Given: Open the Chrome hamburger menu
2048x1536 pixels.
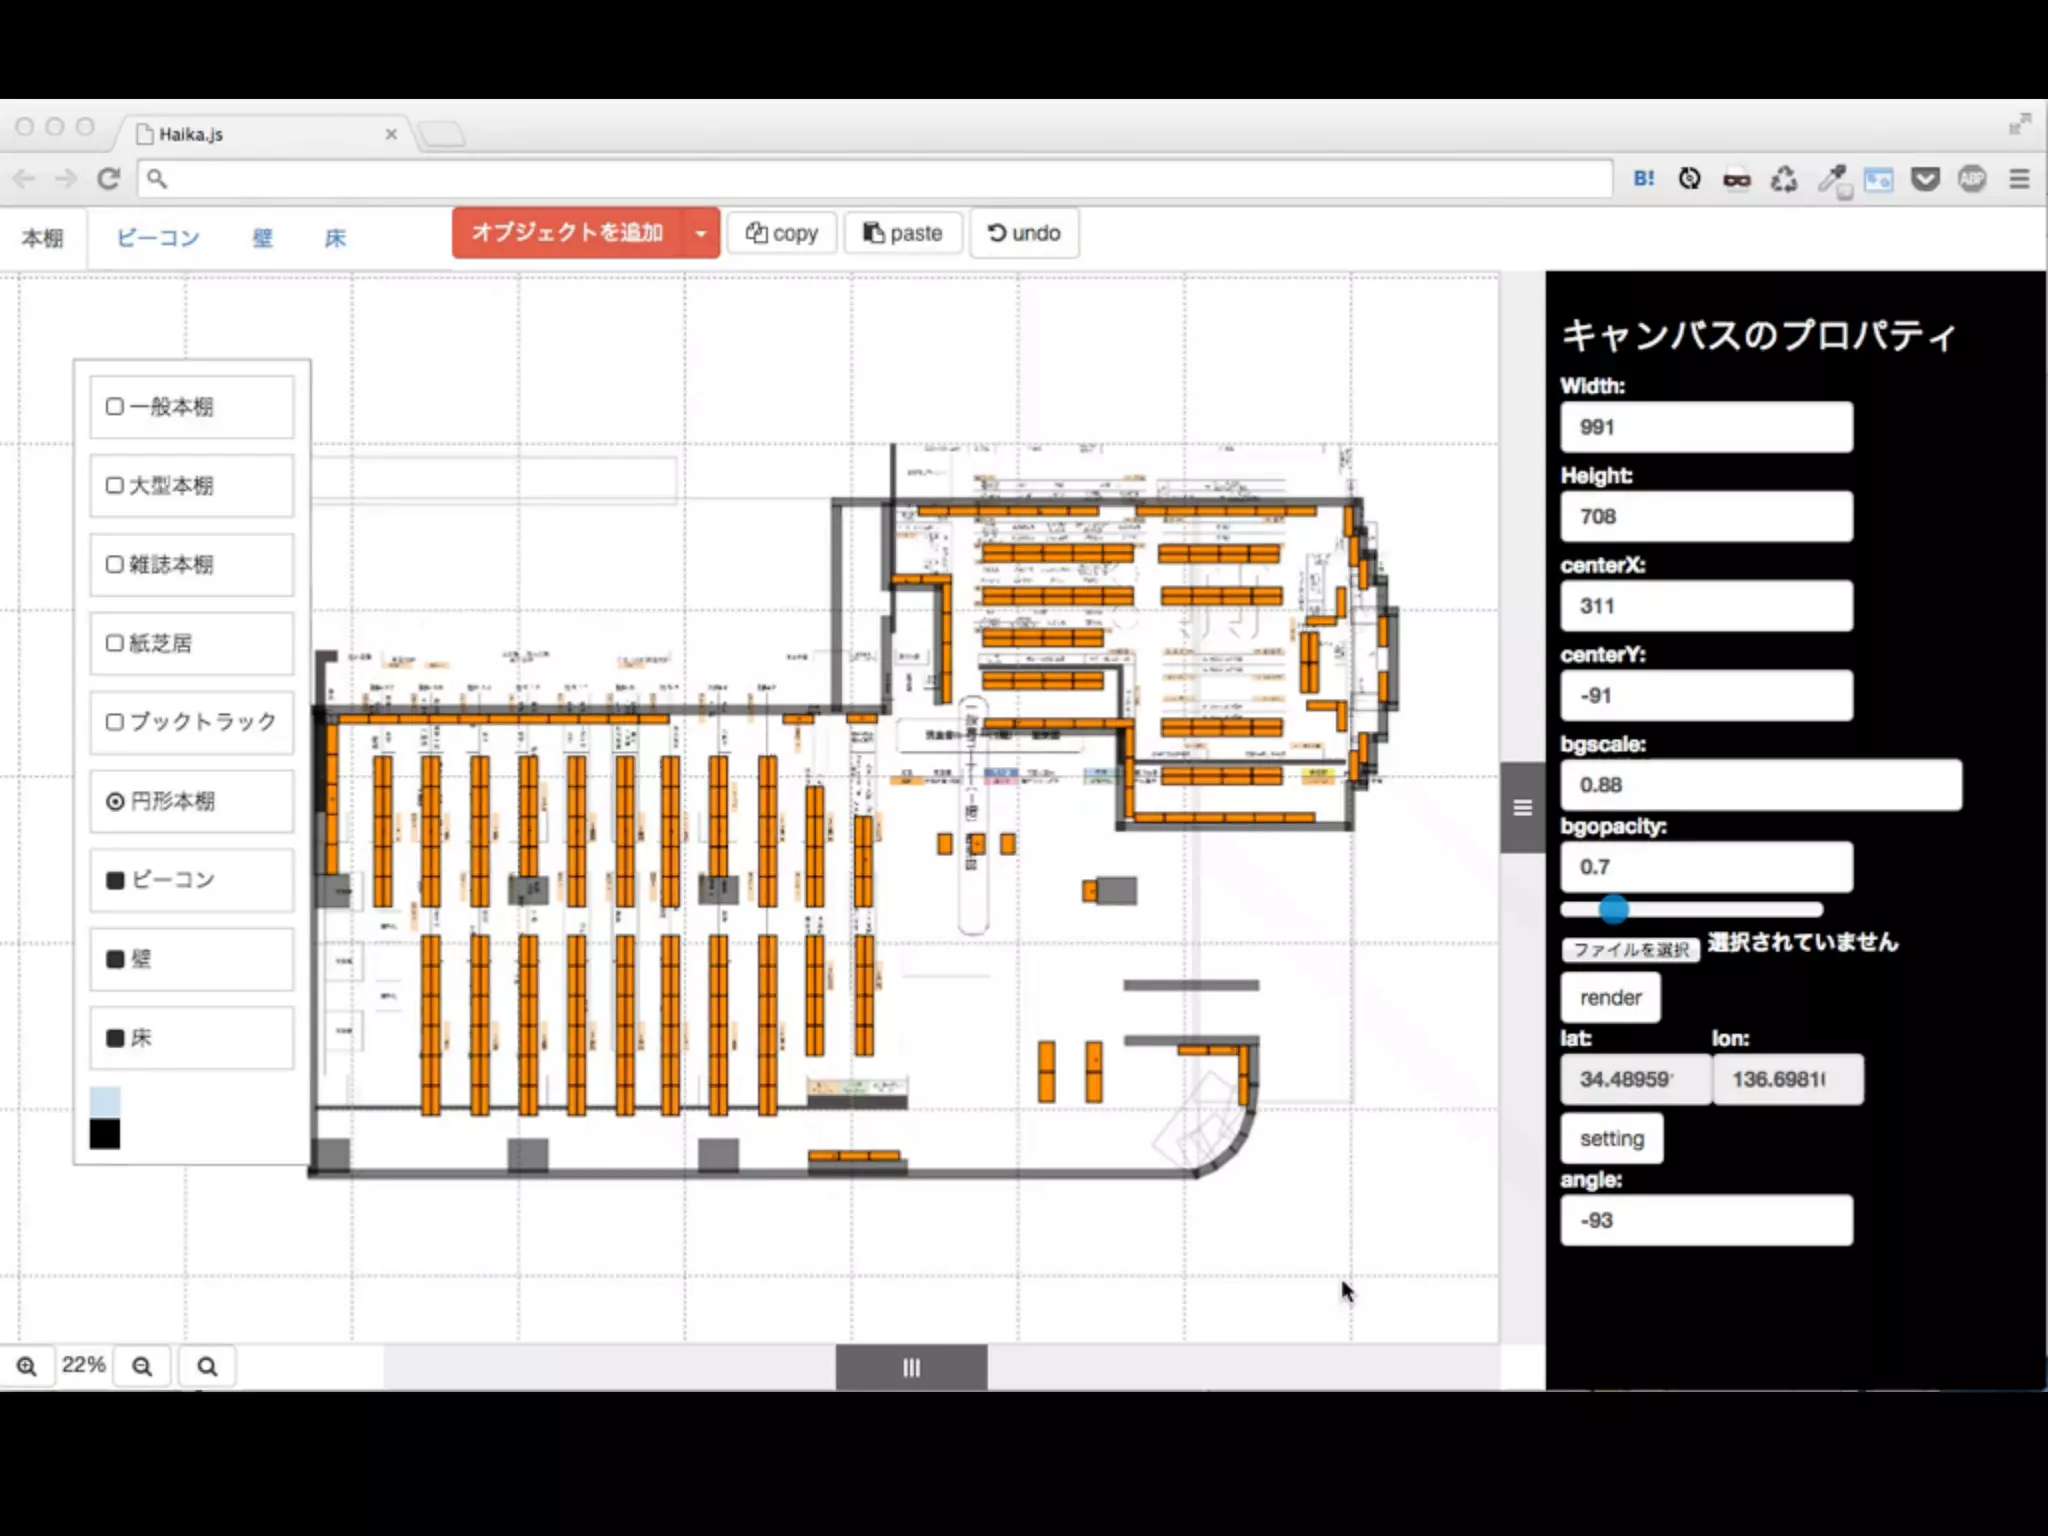Looking at the screenshot, I should click(2019, 179).
